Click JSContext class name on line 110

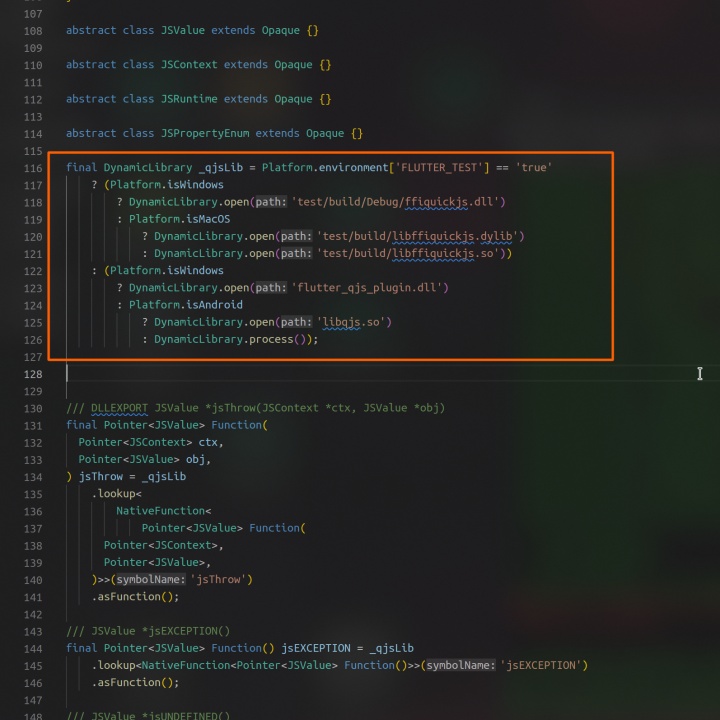[x=189, y=64]
